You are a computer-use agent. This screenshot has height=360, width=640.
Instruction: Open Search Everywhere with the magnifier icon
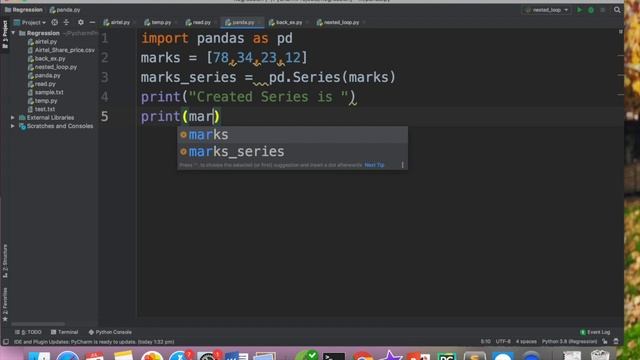tap(617, 10)
